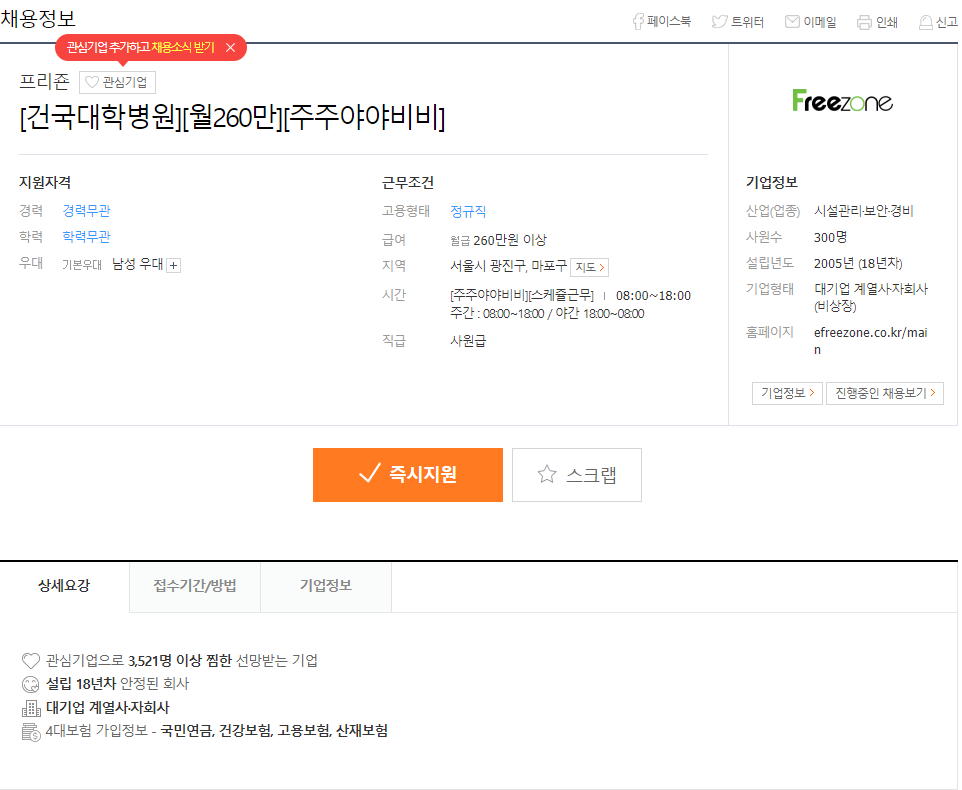The image size is (962, 790).
Task: Select the 상세요강 tab
Action: [64, 586]
